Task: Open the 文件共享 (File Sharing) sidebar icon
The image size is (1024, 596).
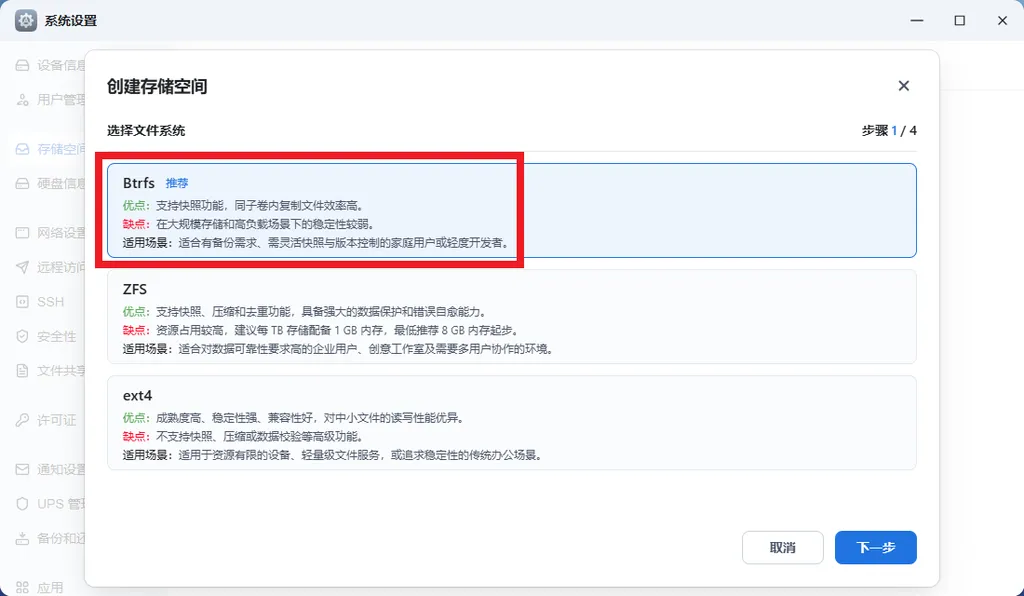Action: coord(22,371)
